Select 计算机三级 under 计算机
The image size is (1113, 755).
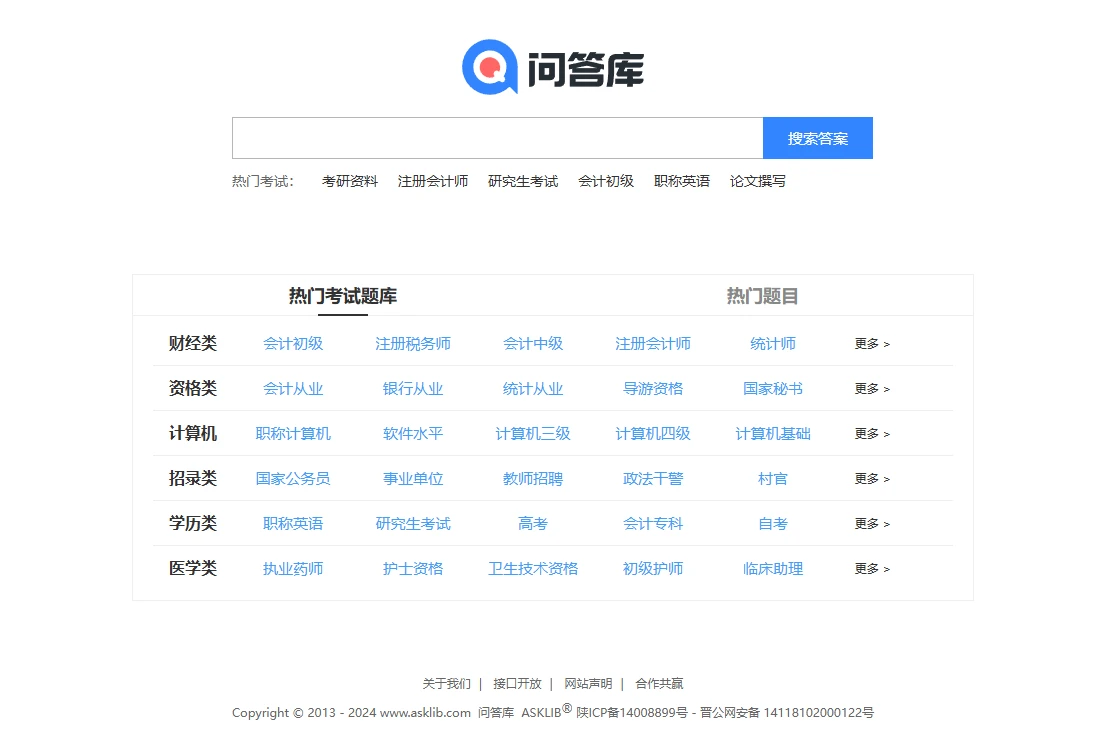coord(533,433)
